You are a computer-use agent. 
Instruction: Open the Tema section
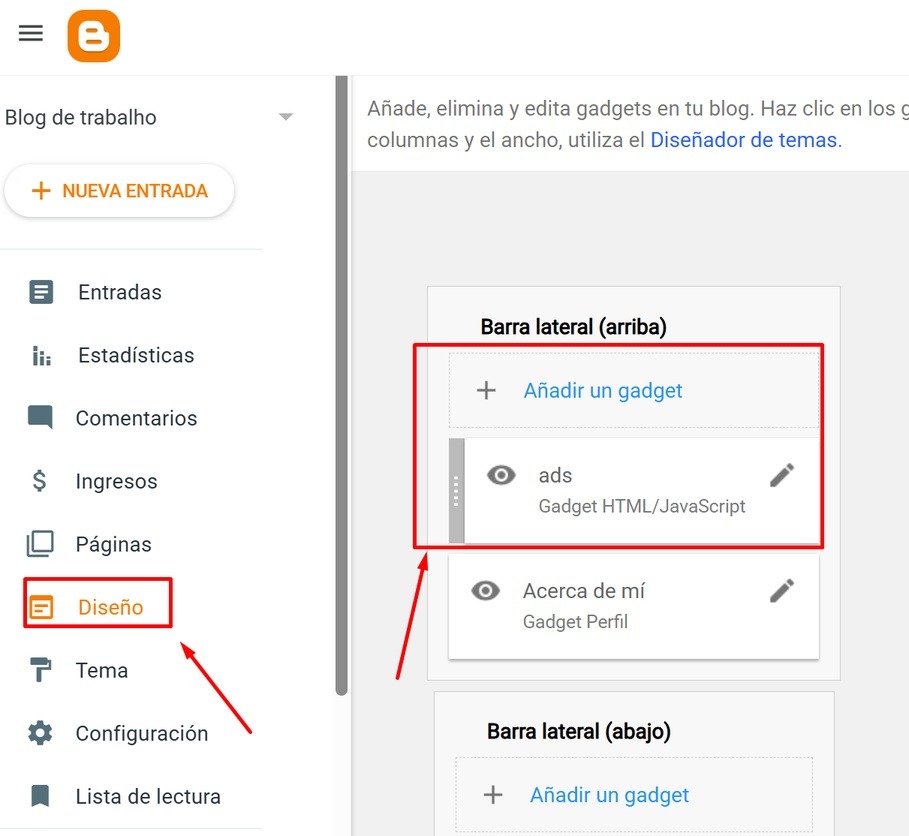[102, 670]
